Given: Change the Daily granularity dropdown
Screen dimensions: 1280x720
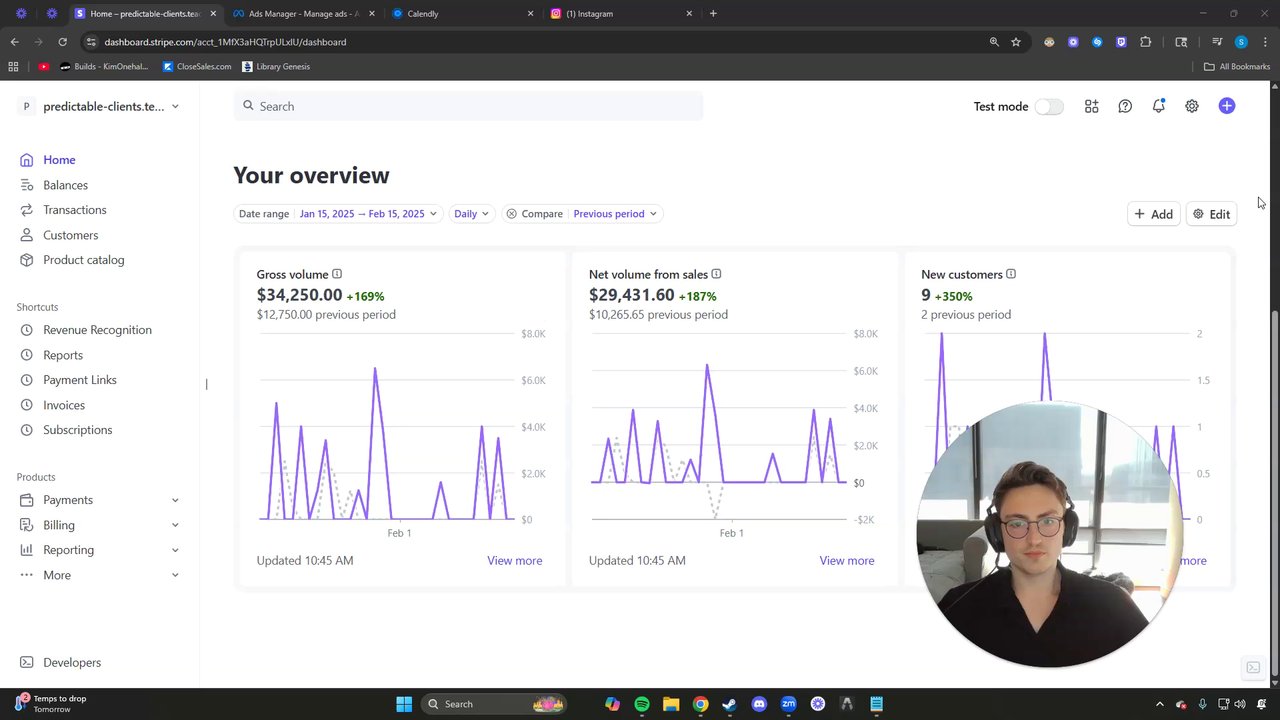Looking at the screenshot, I should (x=471, y=214).
